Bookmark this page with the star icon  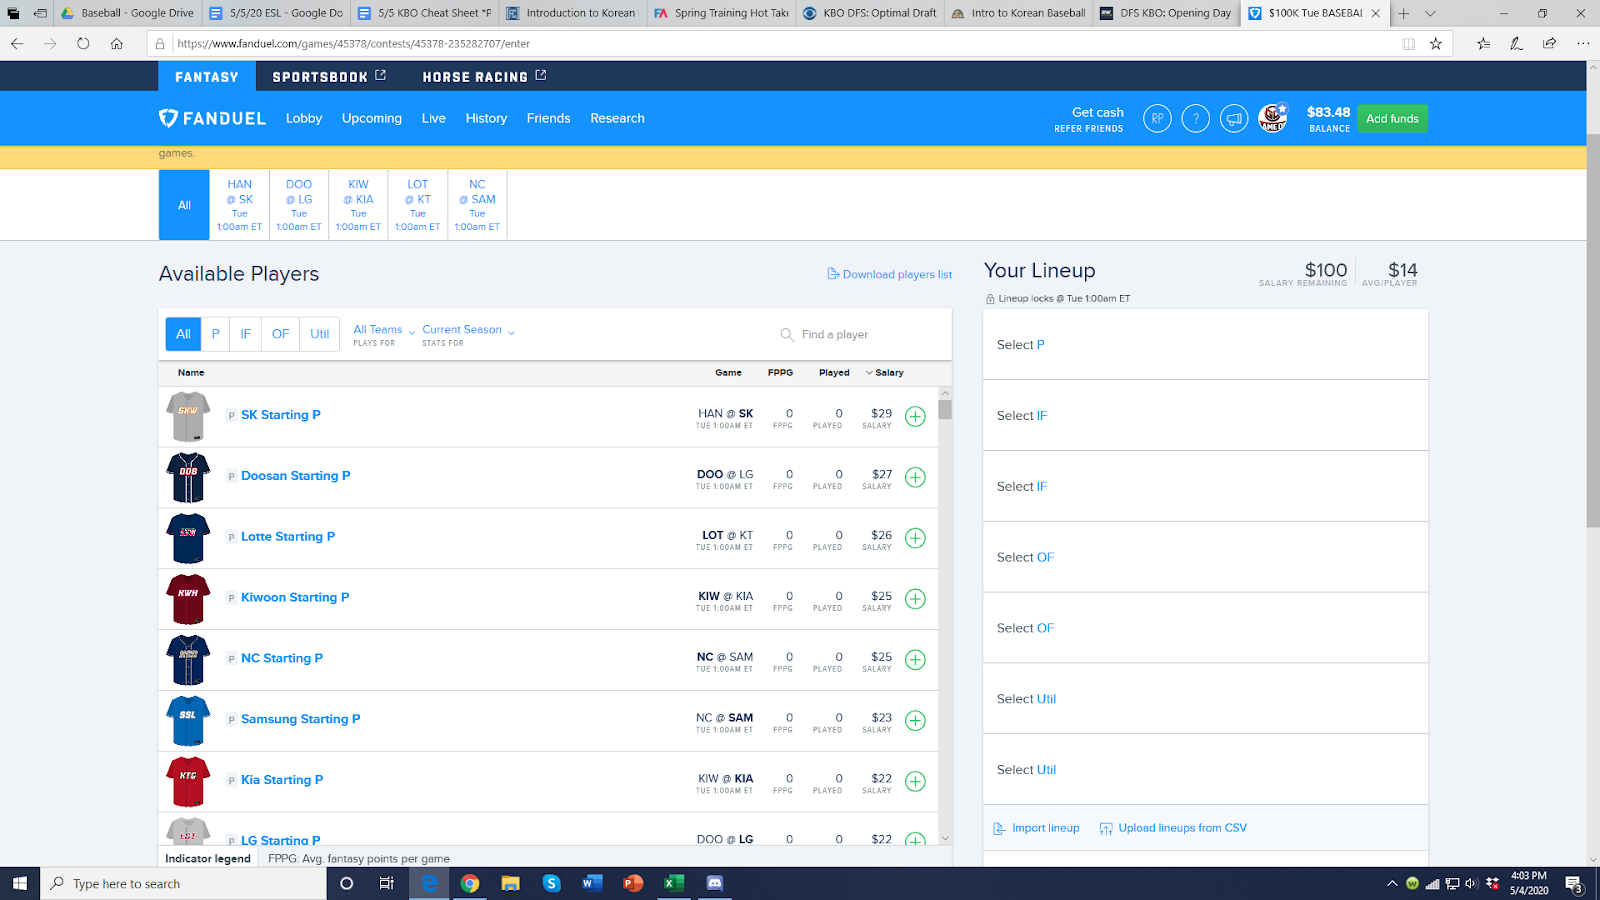[x=1436, y=43]
